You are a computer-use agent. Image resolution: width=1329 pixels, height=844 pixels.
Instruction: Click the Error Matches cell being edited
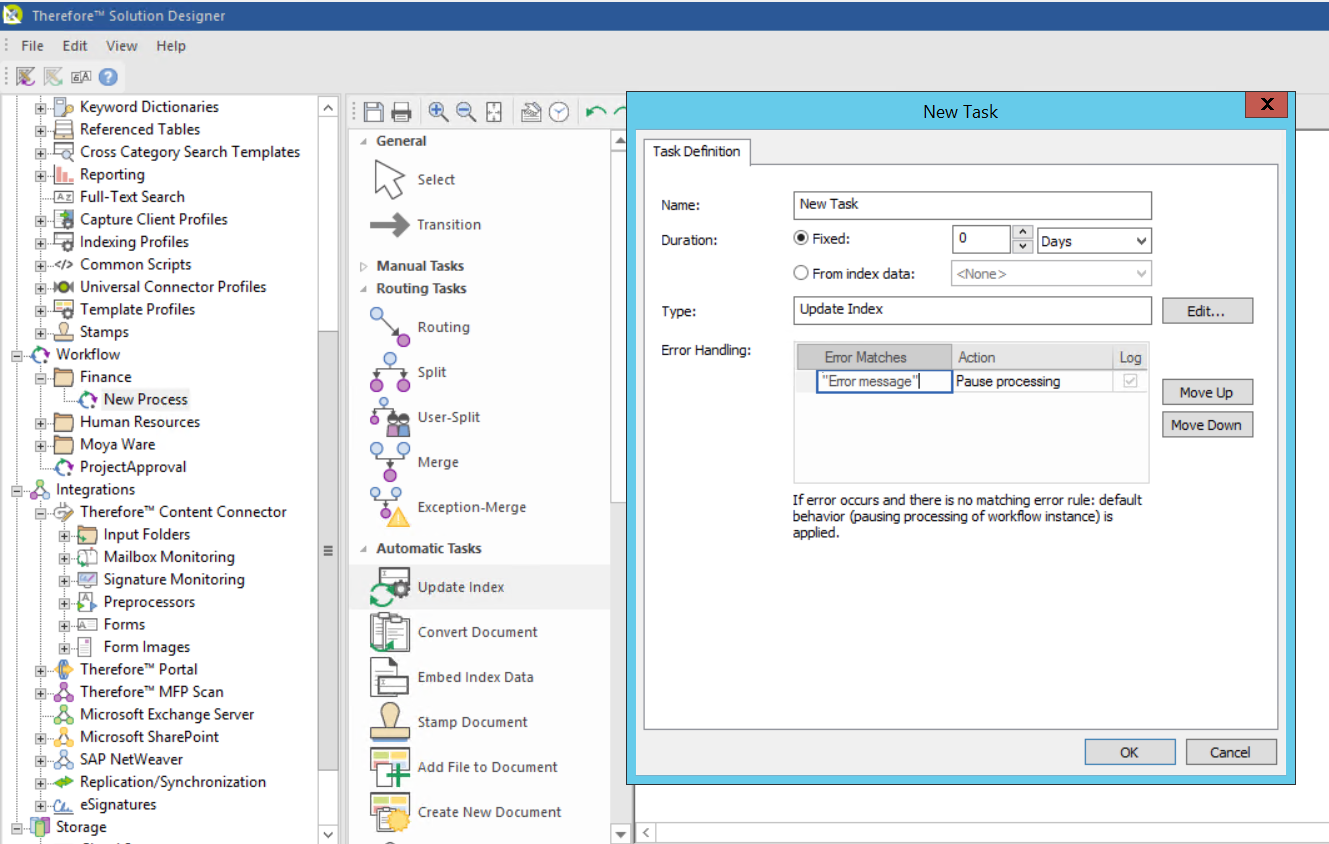click(884, 381)
